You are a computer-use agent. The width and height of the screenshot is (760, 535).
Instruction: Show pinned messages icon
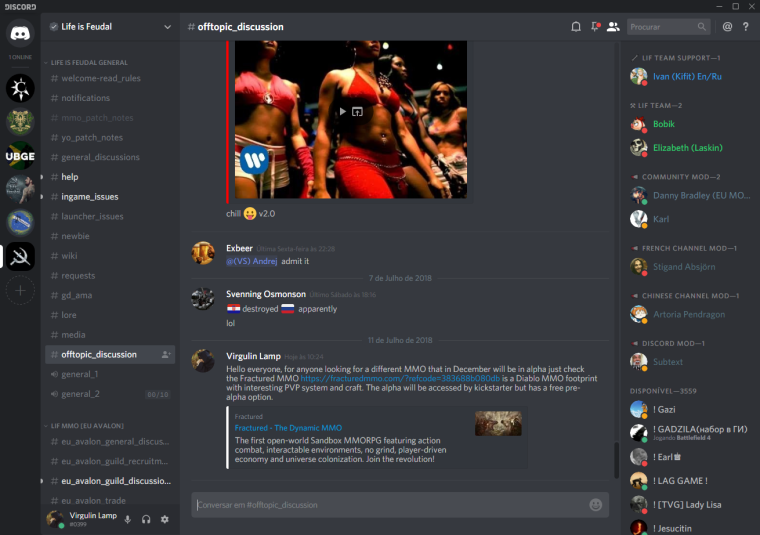[595, 27]
